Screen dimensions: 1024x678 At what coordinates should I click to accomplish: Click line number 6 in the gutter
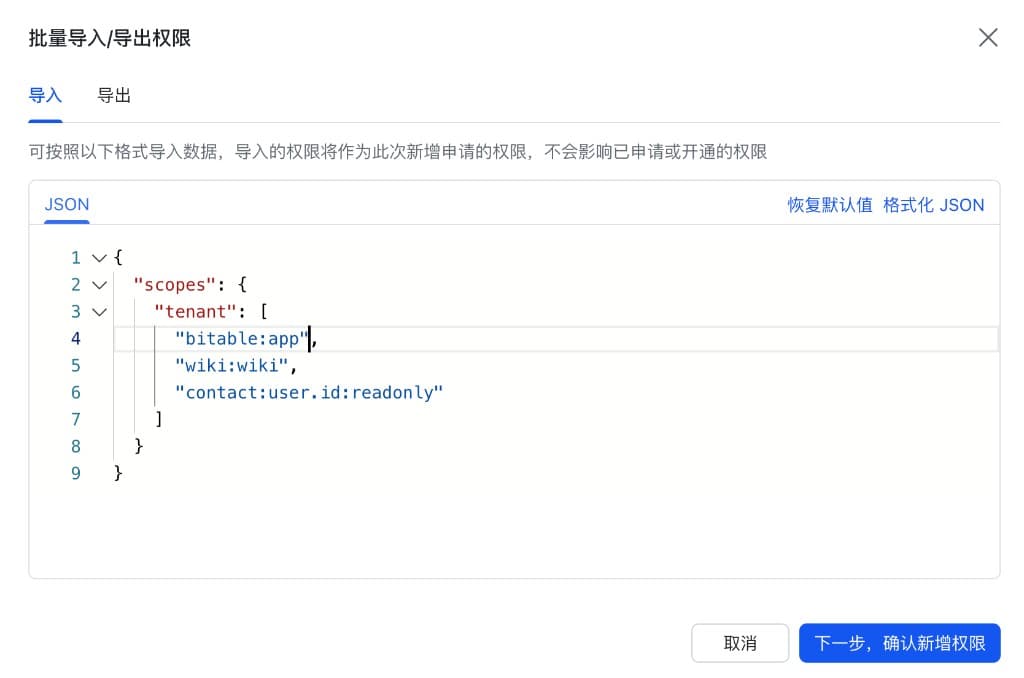pos(76,392)
